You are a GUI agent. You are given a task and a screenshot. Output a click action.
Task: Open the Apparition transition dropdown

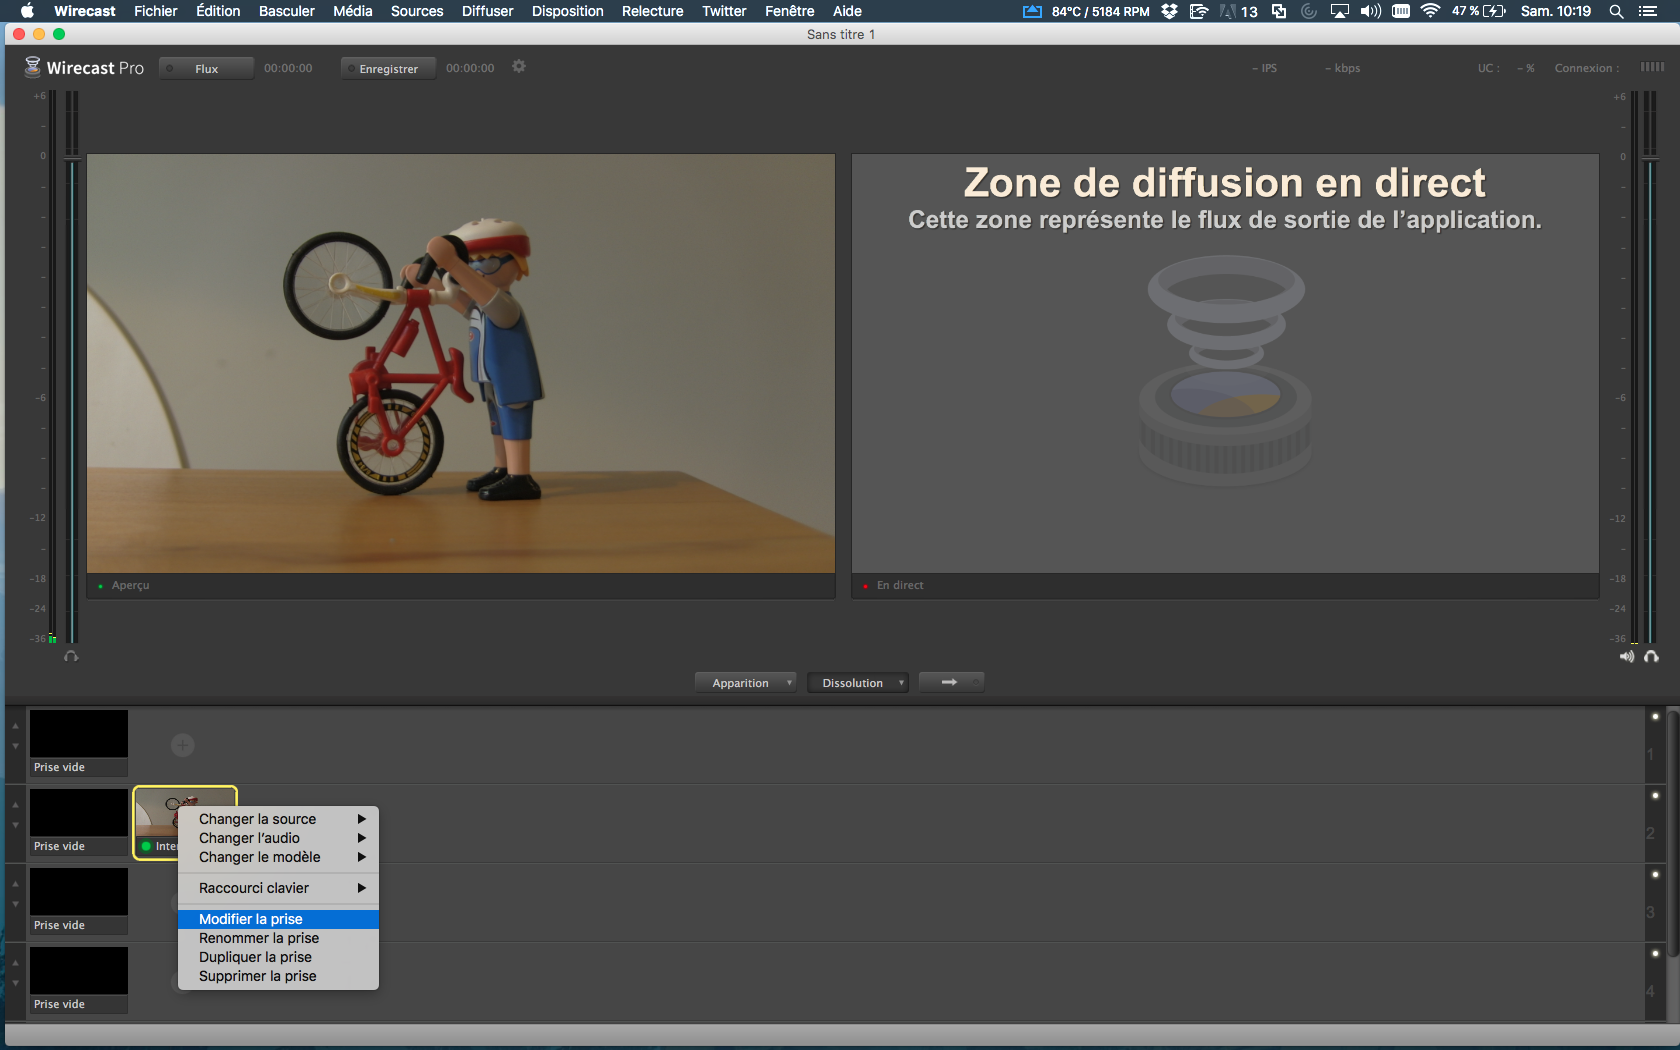tap(745, 683)
